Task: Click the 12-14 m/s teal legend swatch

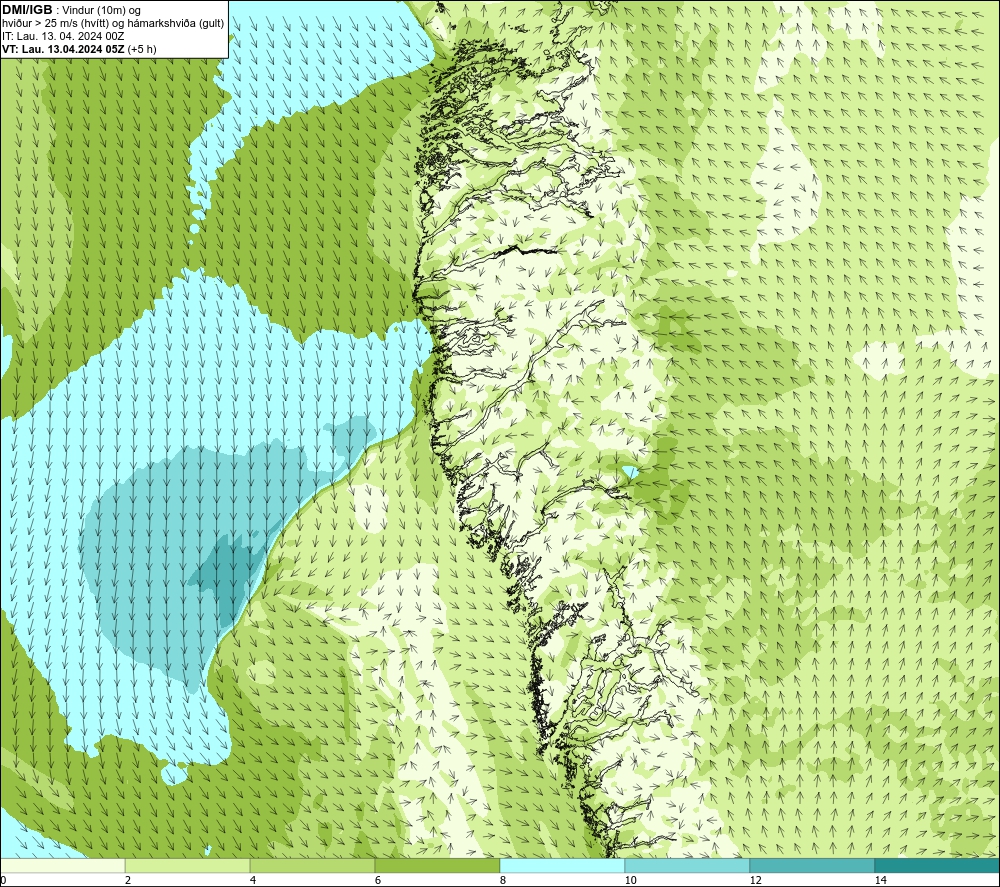Action: 812,865
